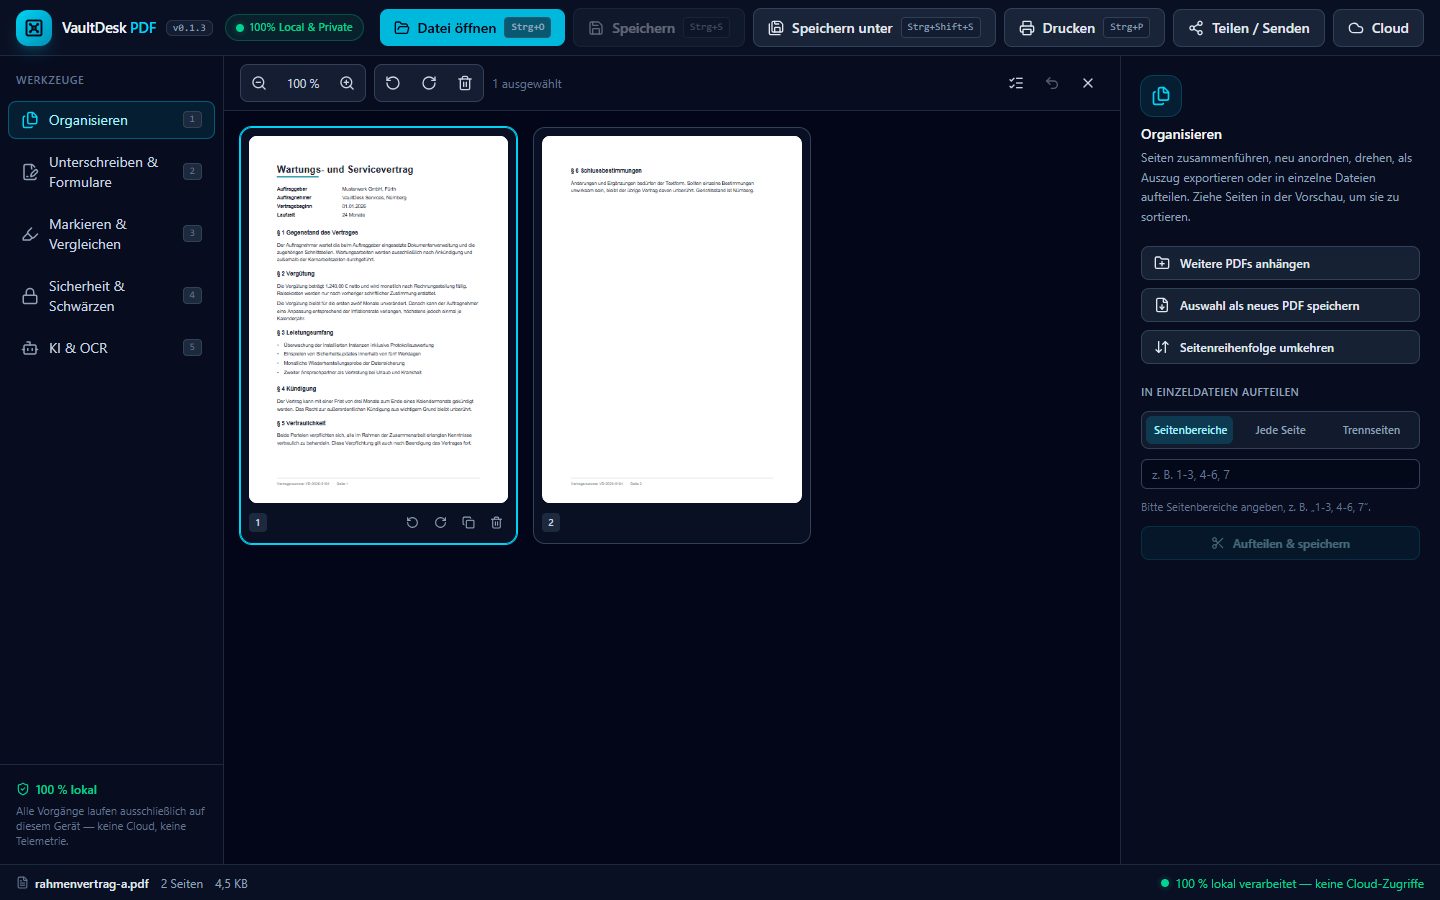The height and width of the screenshot is (900, 1440).
Task: Click the Aufteilen & speichern button
Action: pyautogui.click(x=1280, y=543)
